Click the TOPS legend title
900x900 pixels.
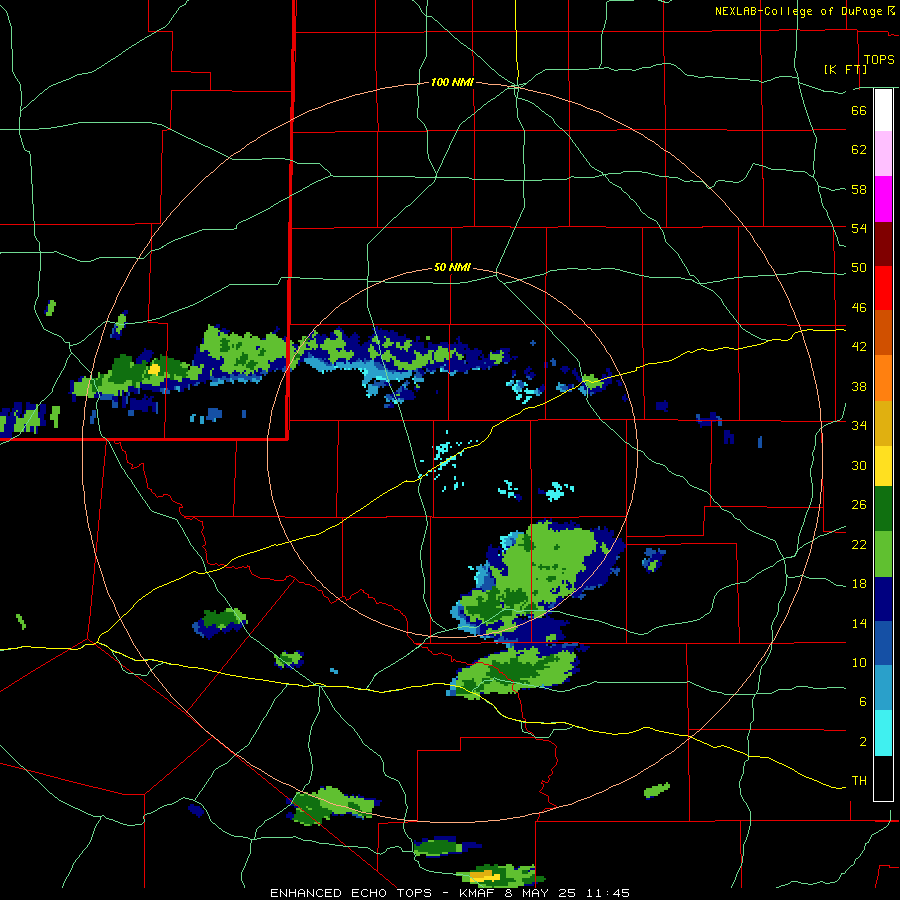(879, 59)
